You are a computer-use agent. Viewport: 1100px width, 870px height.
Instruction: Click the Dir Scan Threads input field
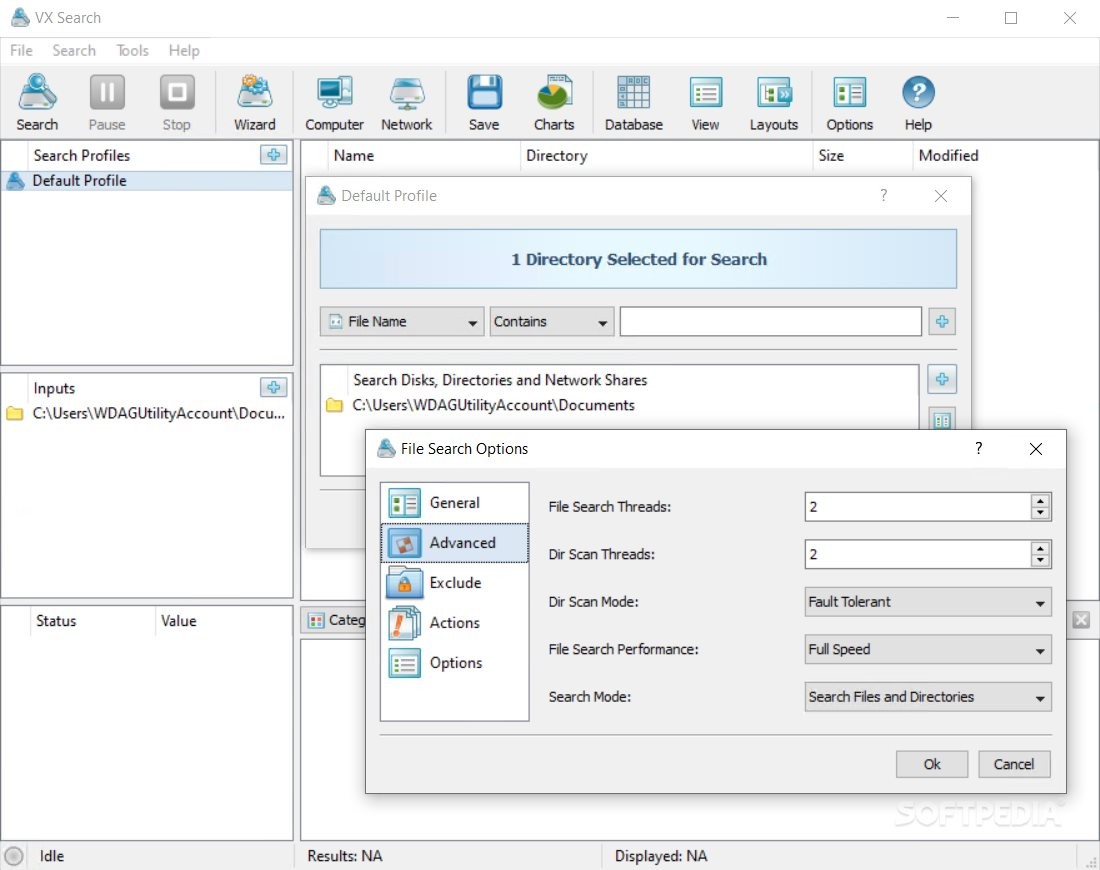(x=918, y=554)
